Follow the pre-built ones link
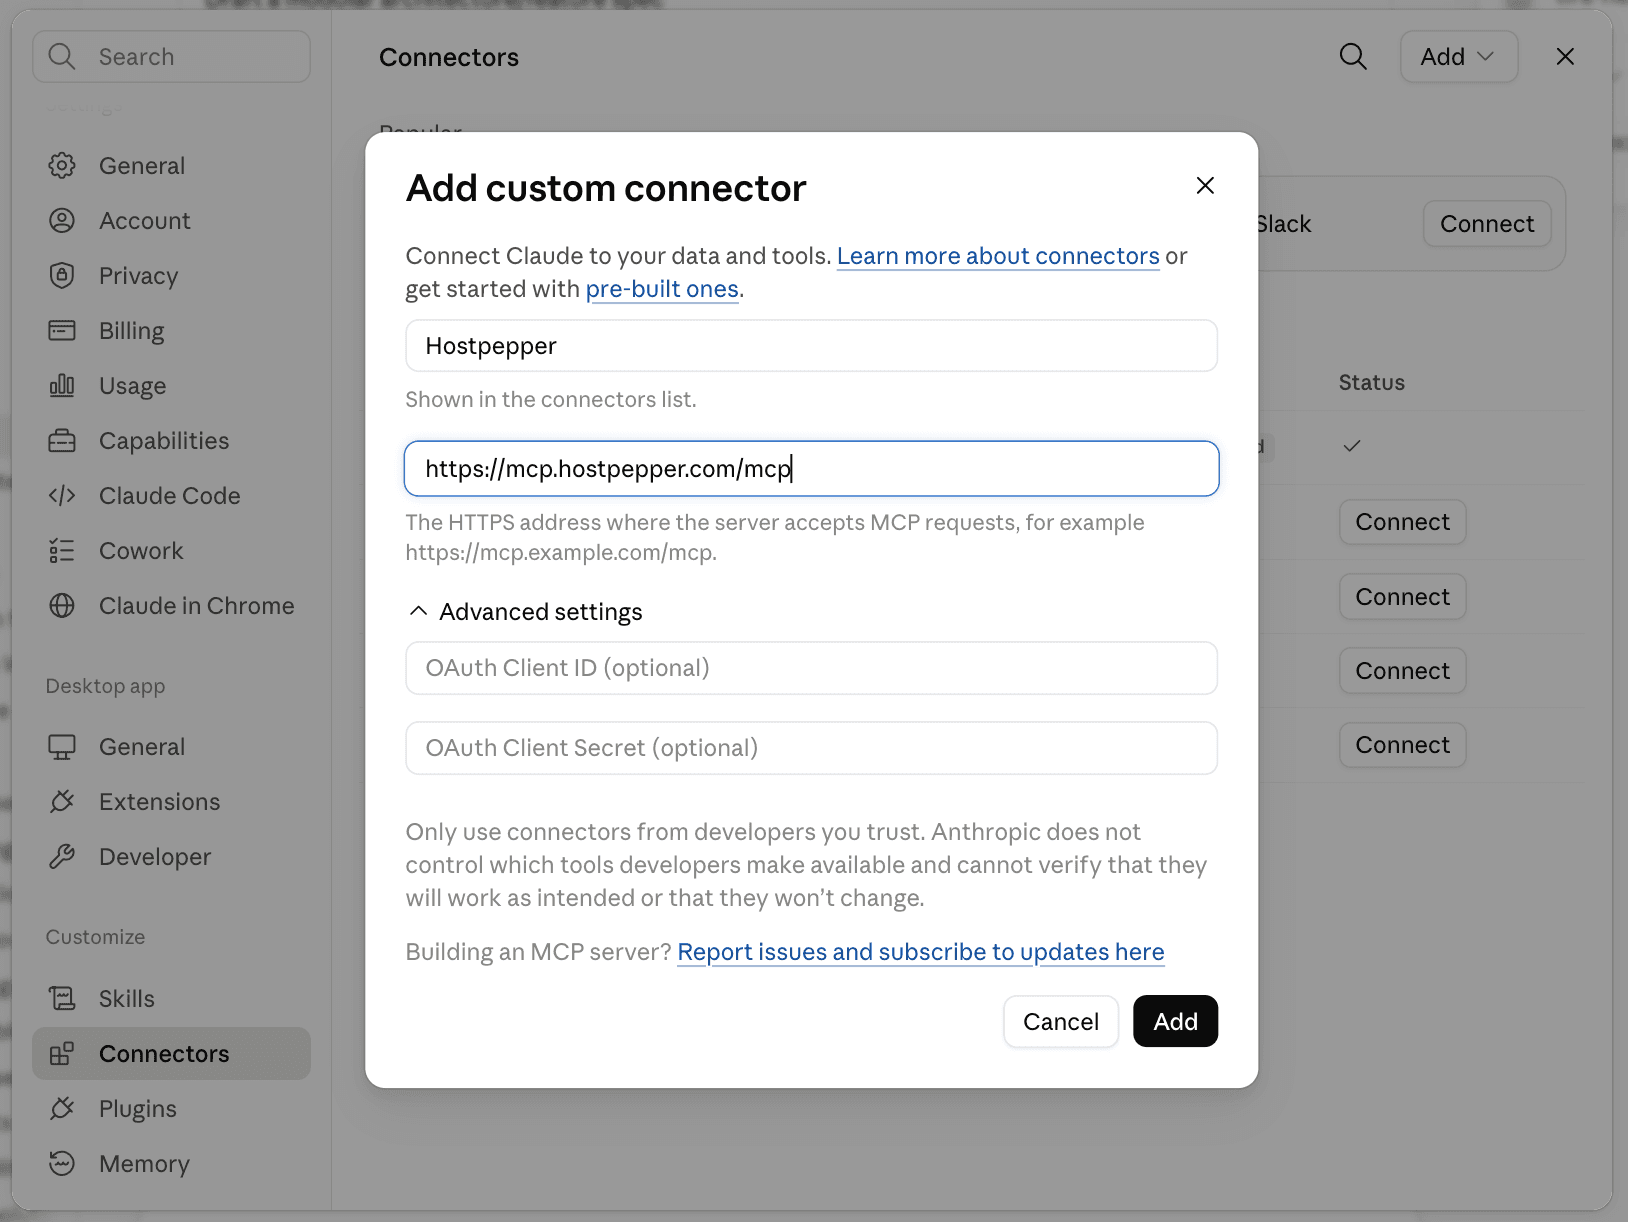This screenshot has height=1222, width=1628. 662,289
